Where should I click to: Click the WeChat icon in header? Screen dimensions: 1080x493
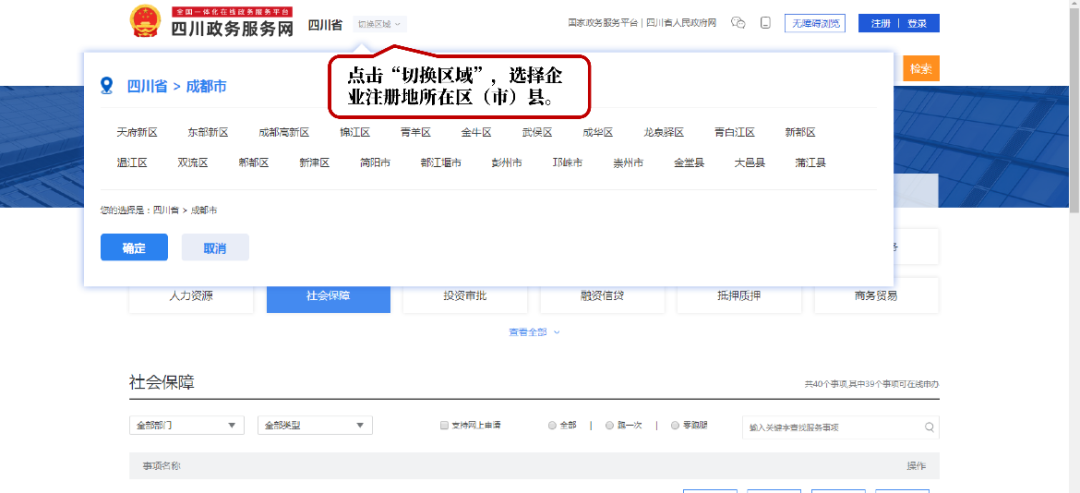(738, 23)
